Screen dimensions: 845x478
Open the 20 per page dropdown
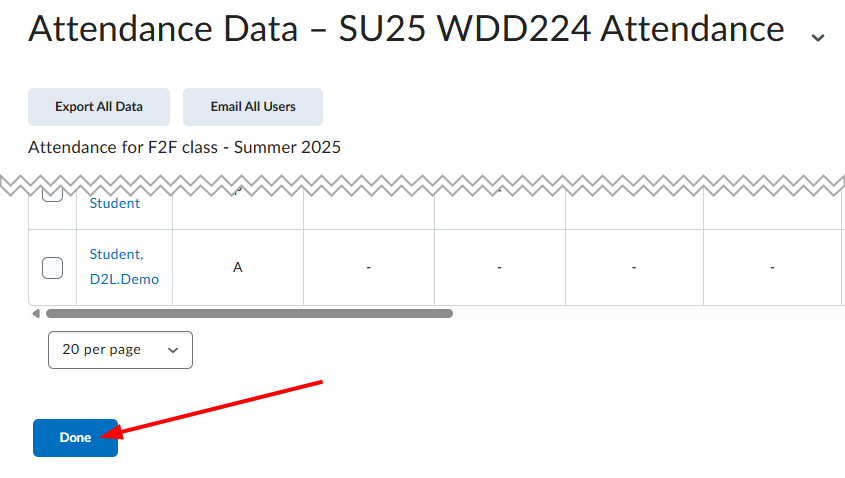tap(120, 350)
